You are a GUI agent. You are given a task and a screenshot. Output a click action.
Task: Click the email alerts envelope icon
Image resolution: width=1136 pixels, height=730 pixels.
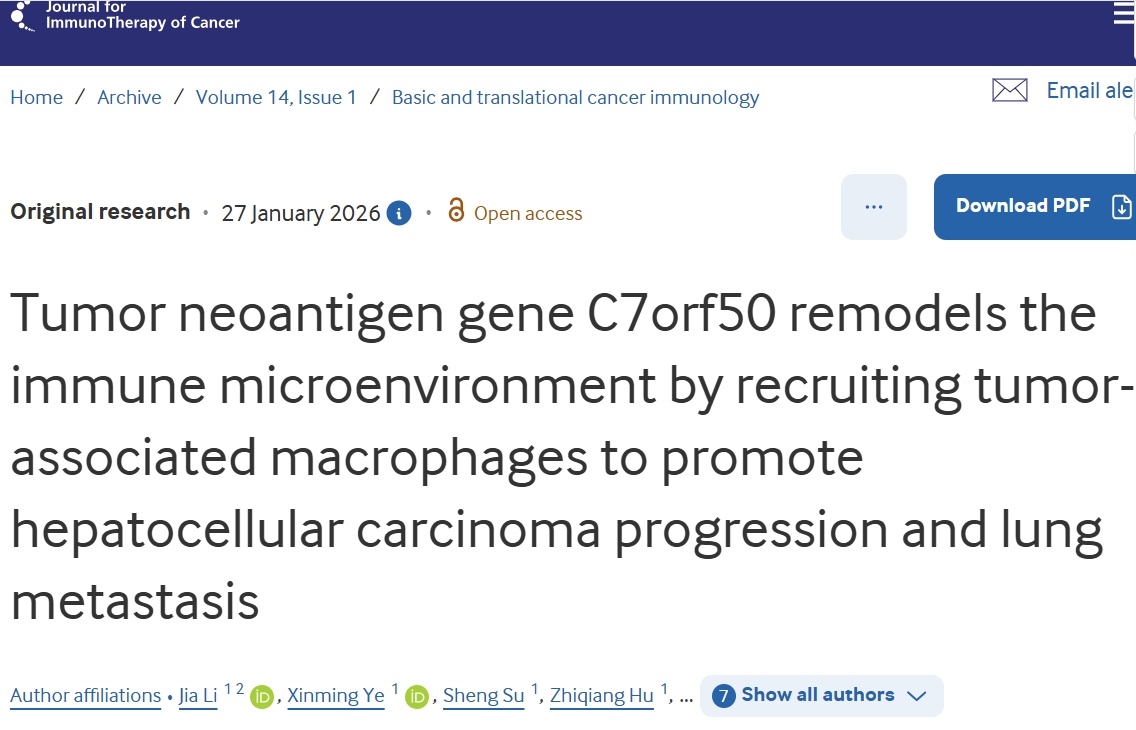click(1009, 91)
